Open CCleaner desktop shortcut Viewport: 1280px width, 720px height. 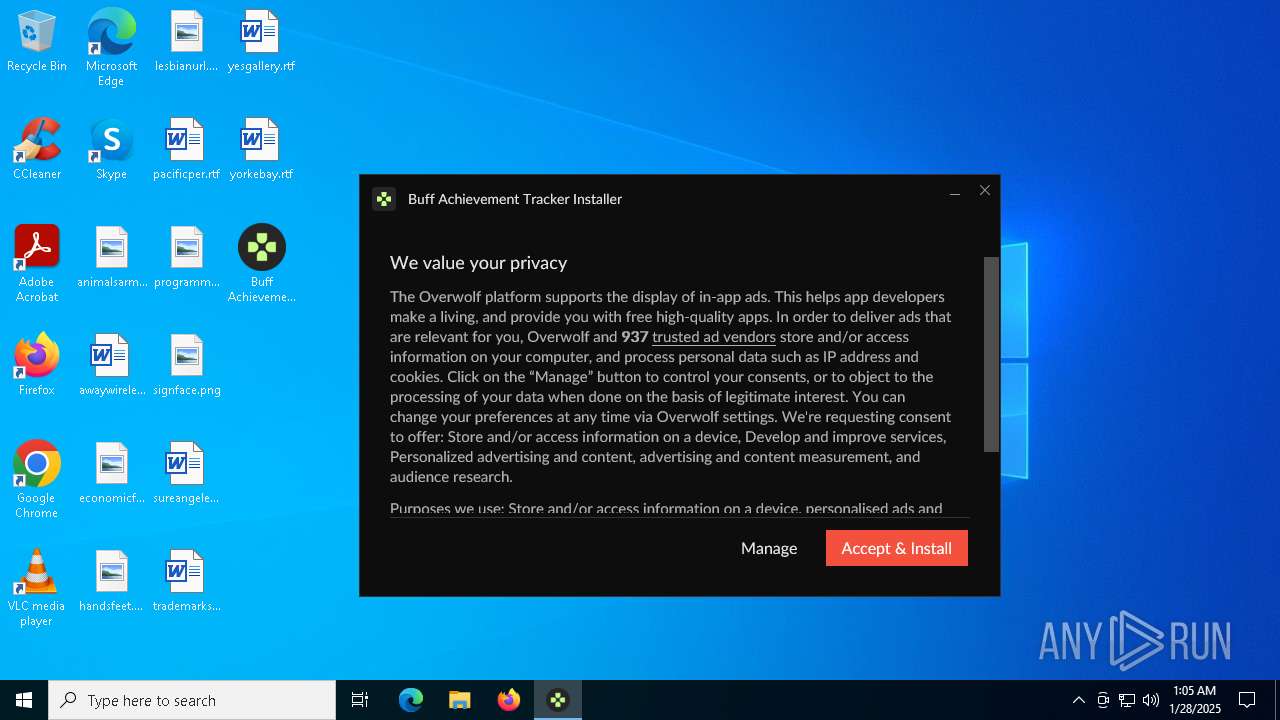(37, 150)
